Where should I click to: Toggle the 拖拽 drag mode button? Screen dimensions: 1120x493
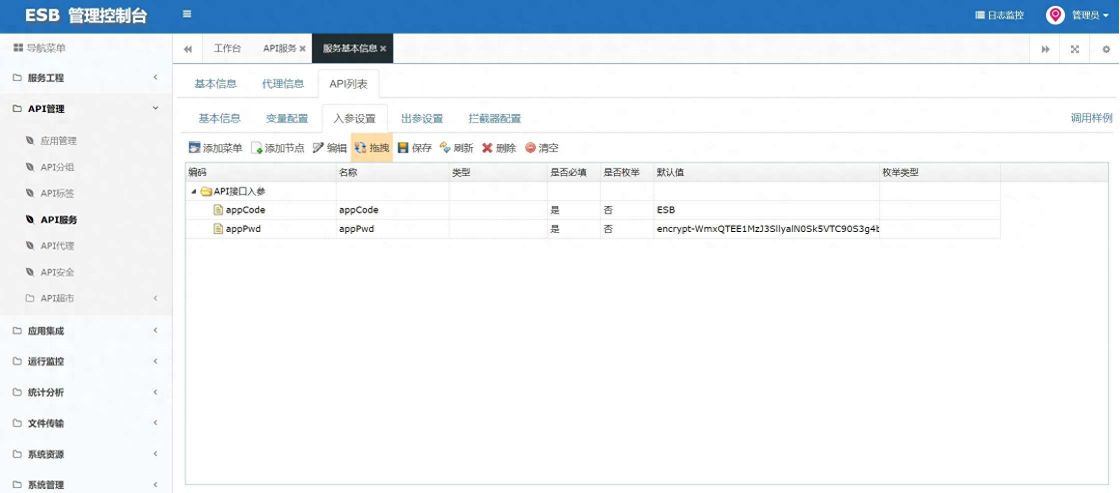click(371, 148)
